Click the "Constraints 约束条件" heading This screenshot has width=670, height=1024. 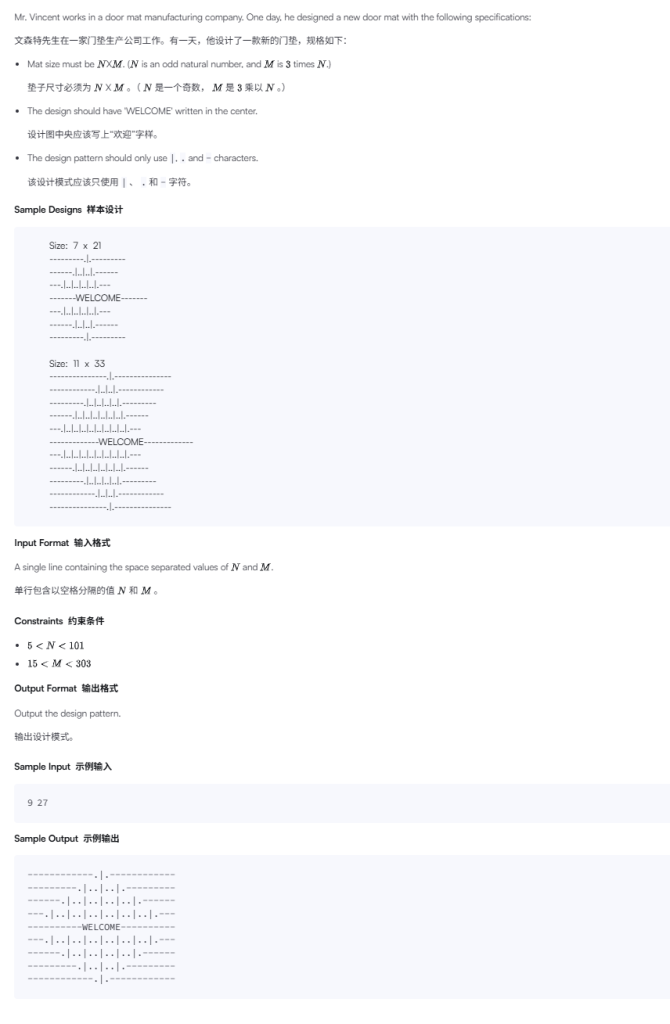(x=59, y=621)
